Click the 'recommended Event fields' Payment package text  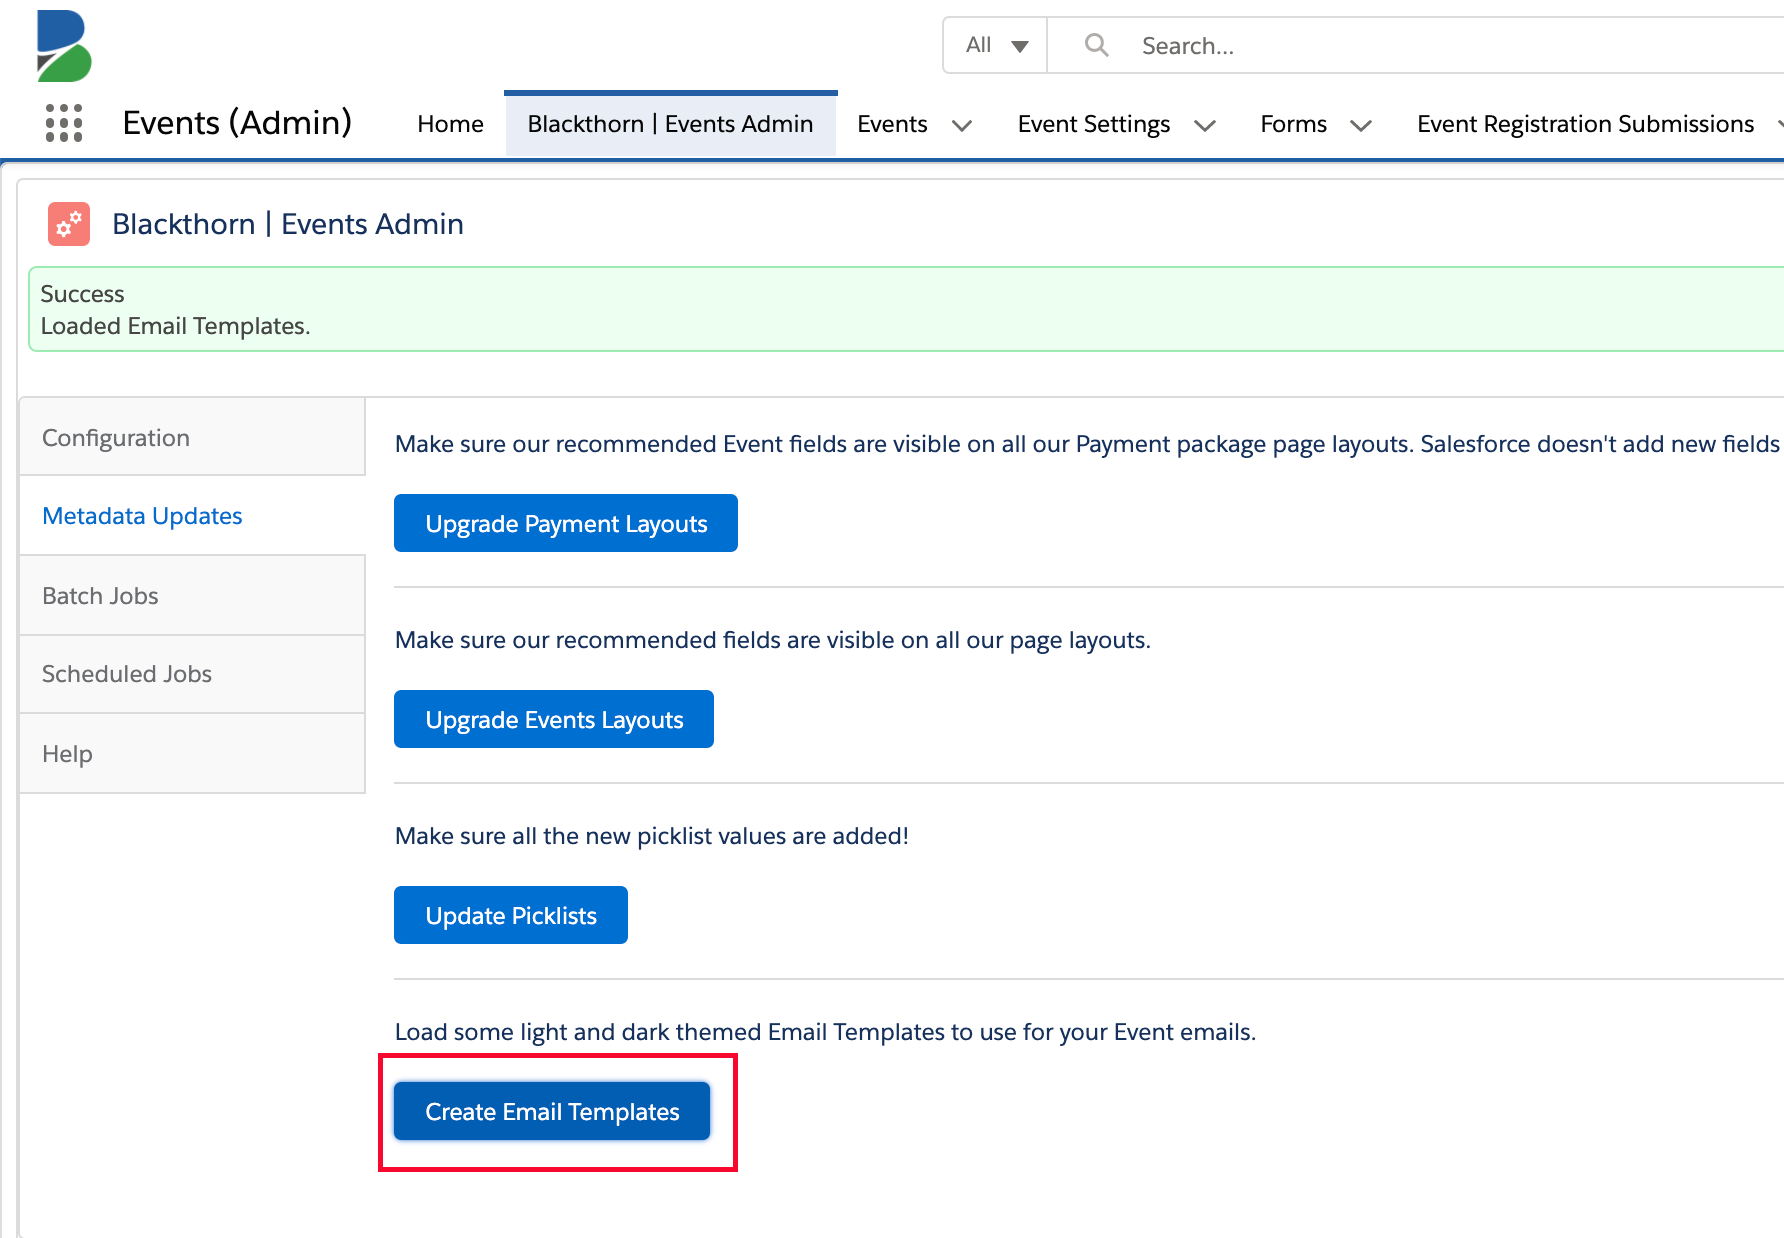click(1087, 444)
